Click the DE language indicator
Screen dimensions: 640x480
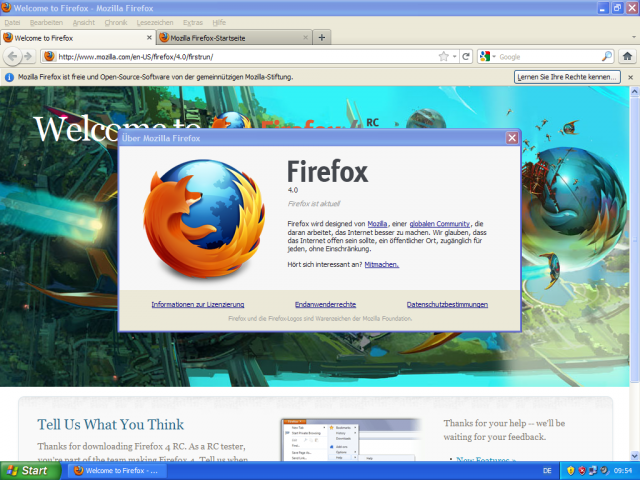(547, 471)
